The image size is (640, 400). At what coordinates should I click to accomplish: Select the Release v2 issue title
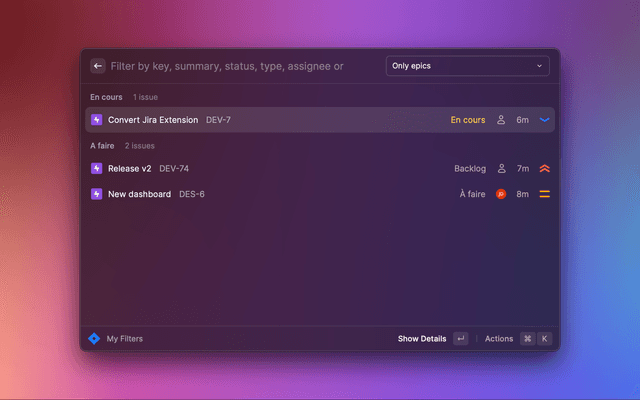pyautogui.click(x=129, y=168)
